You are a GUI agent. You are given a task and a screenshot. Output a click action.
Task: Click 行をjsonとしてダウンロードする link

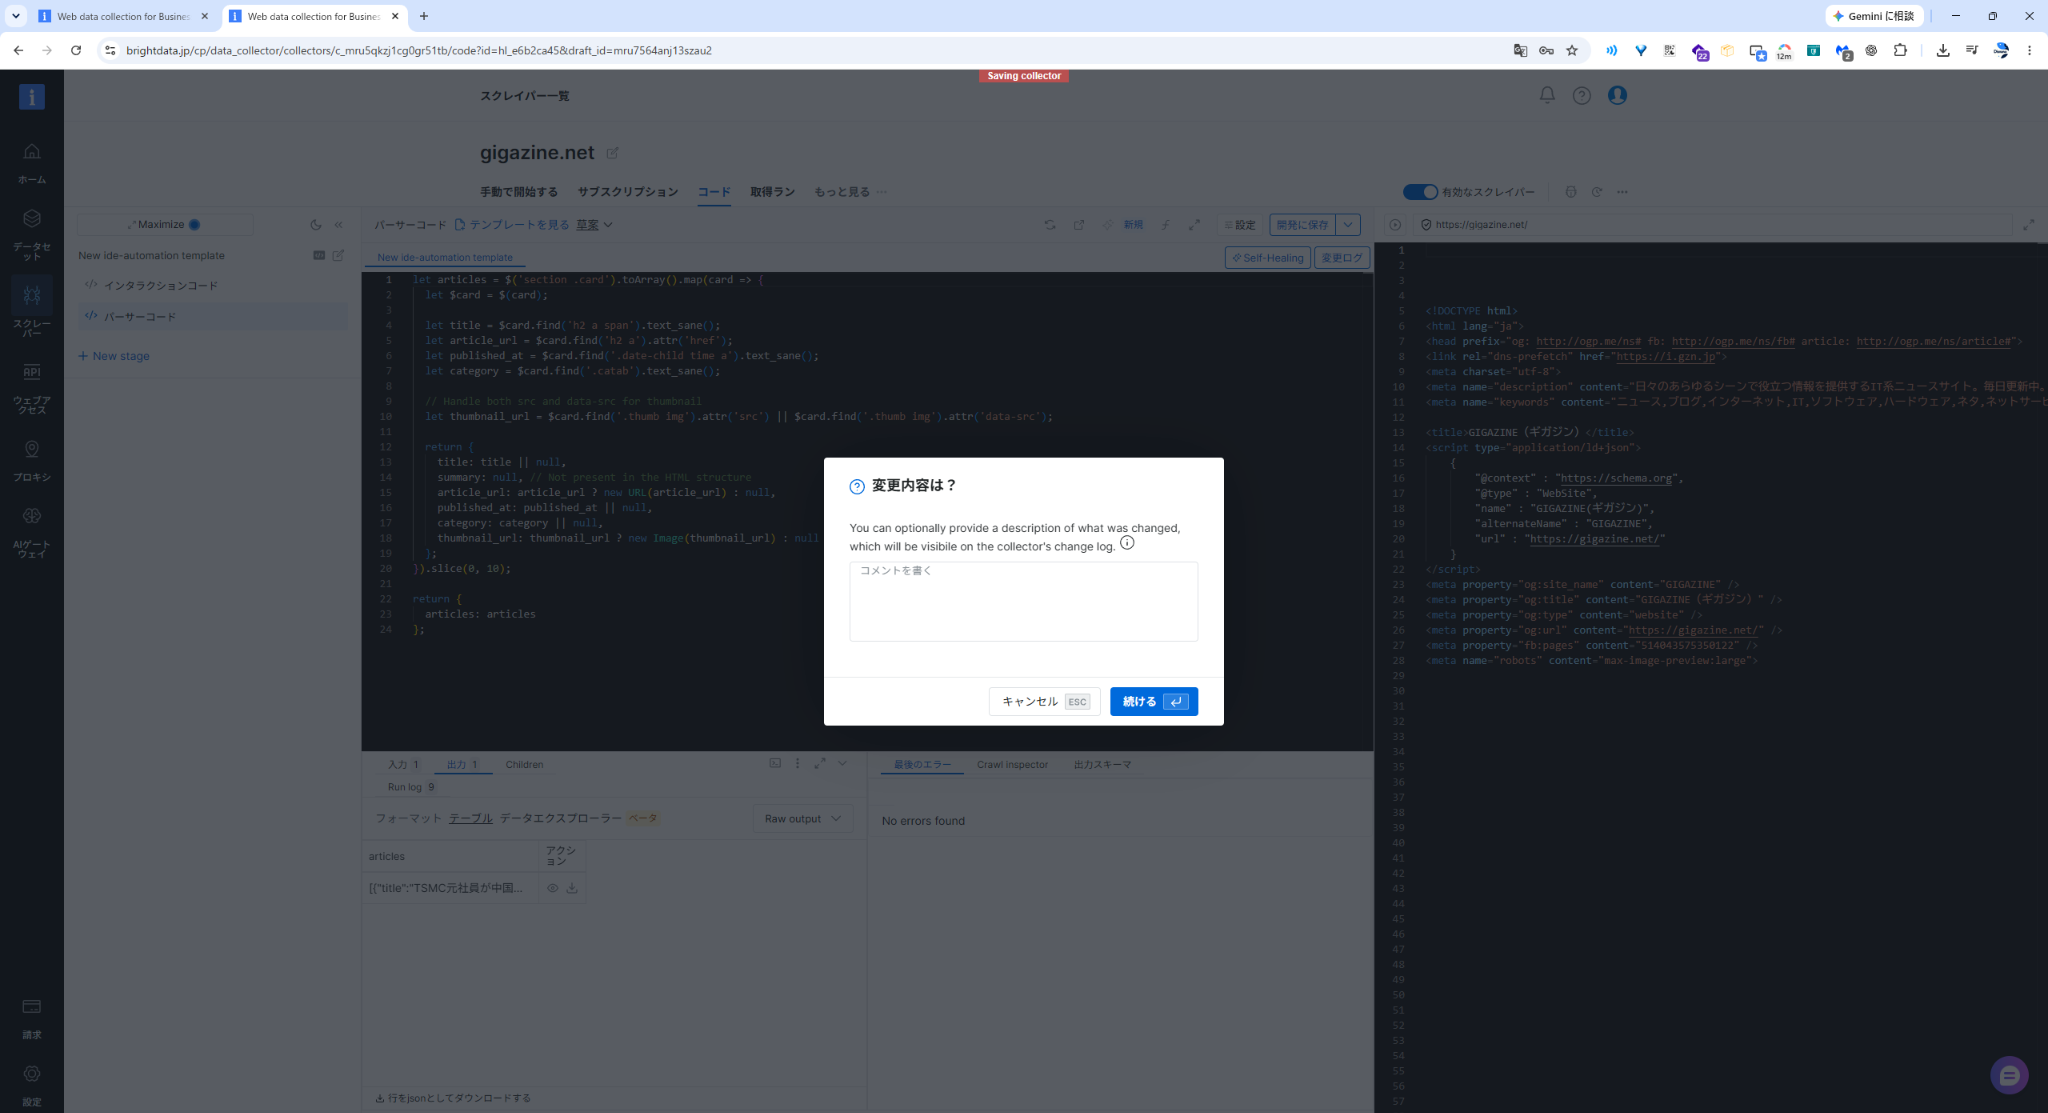pyautogui.click(x=453, y=1098)
